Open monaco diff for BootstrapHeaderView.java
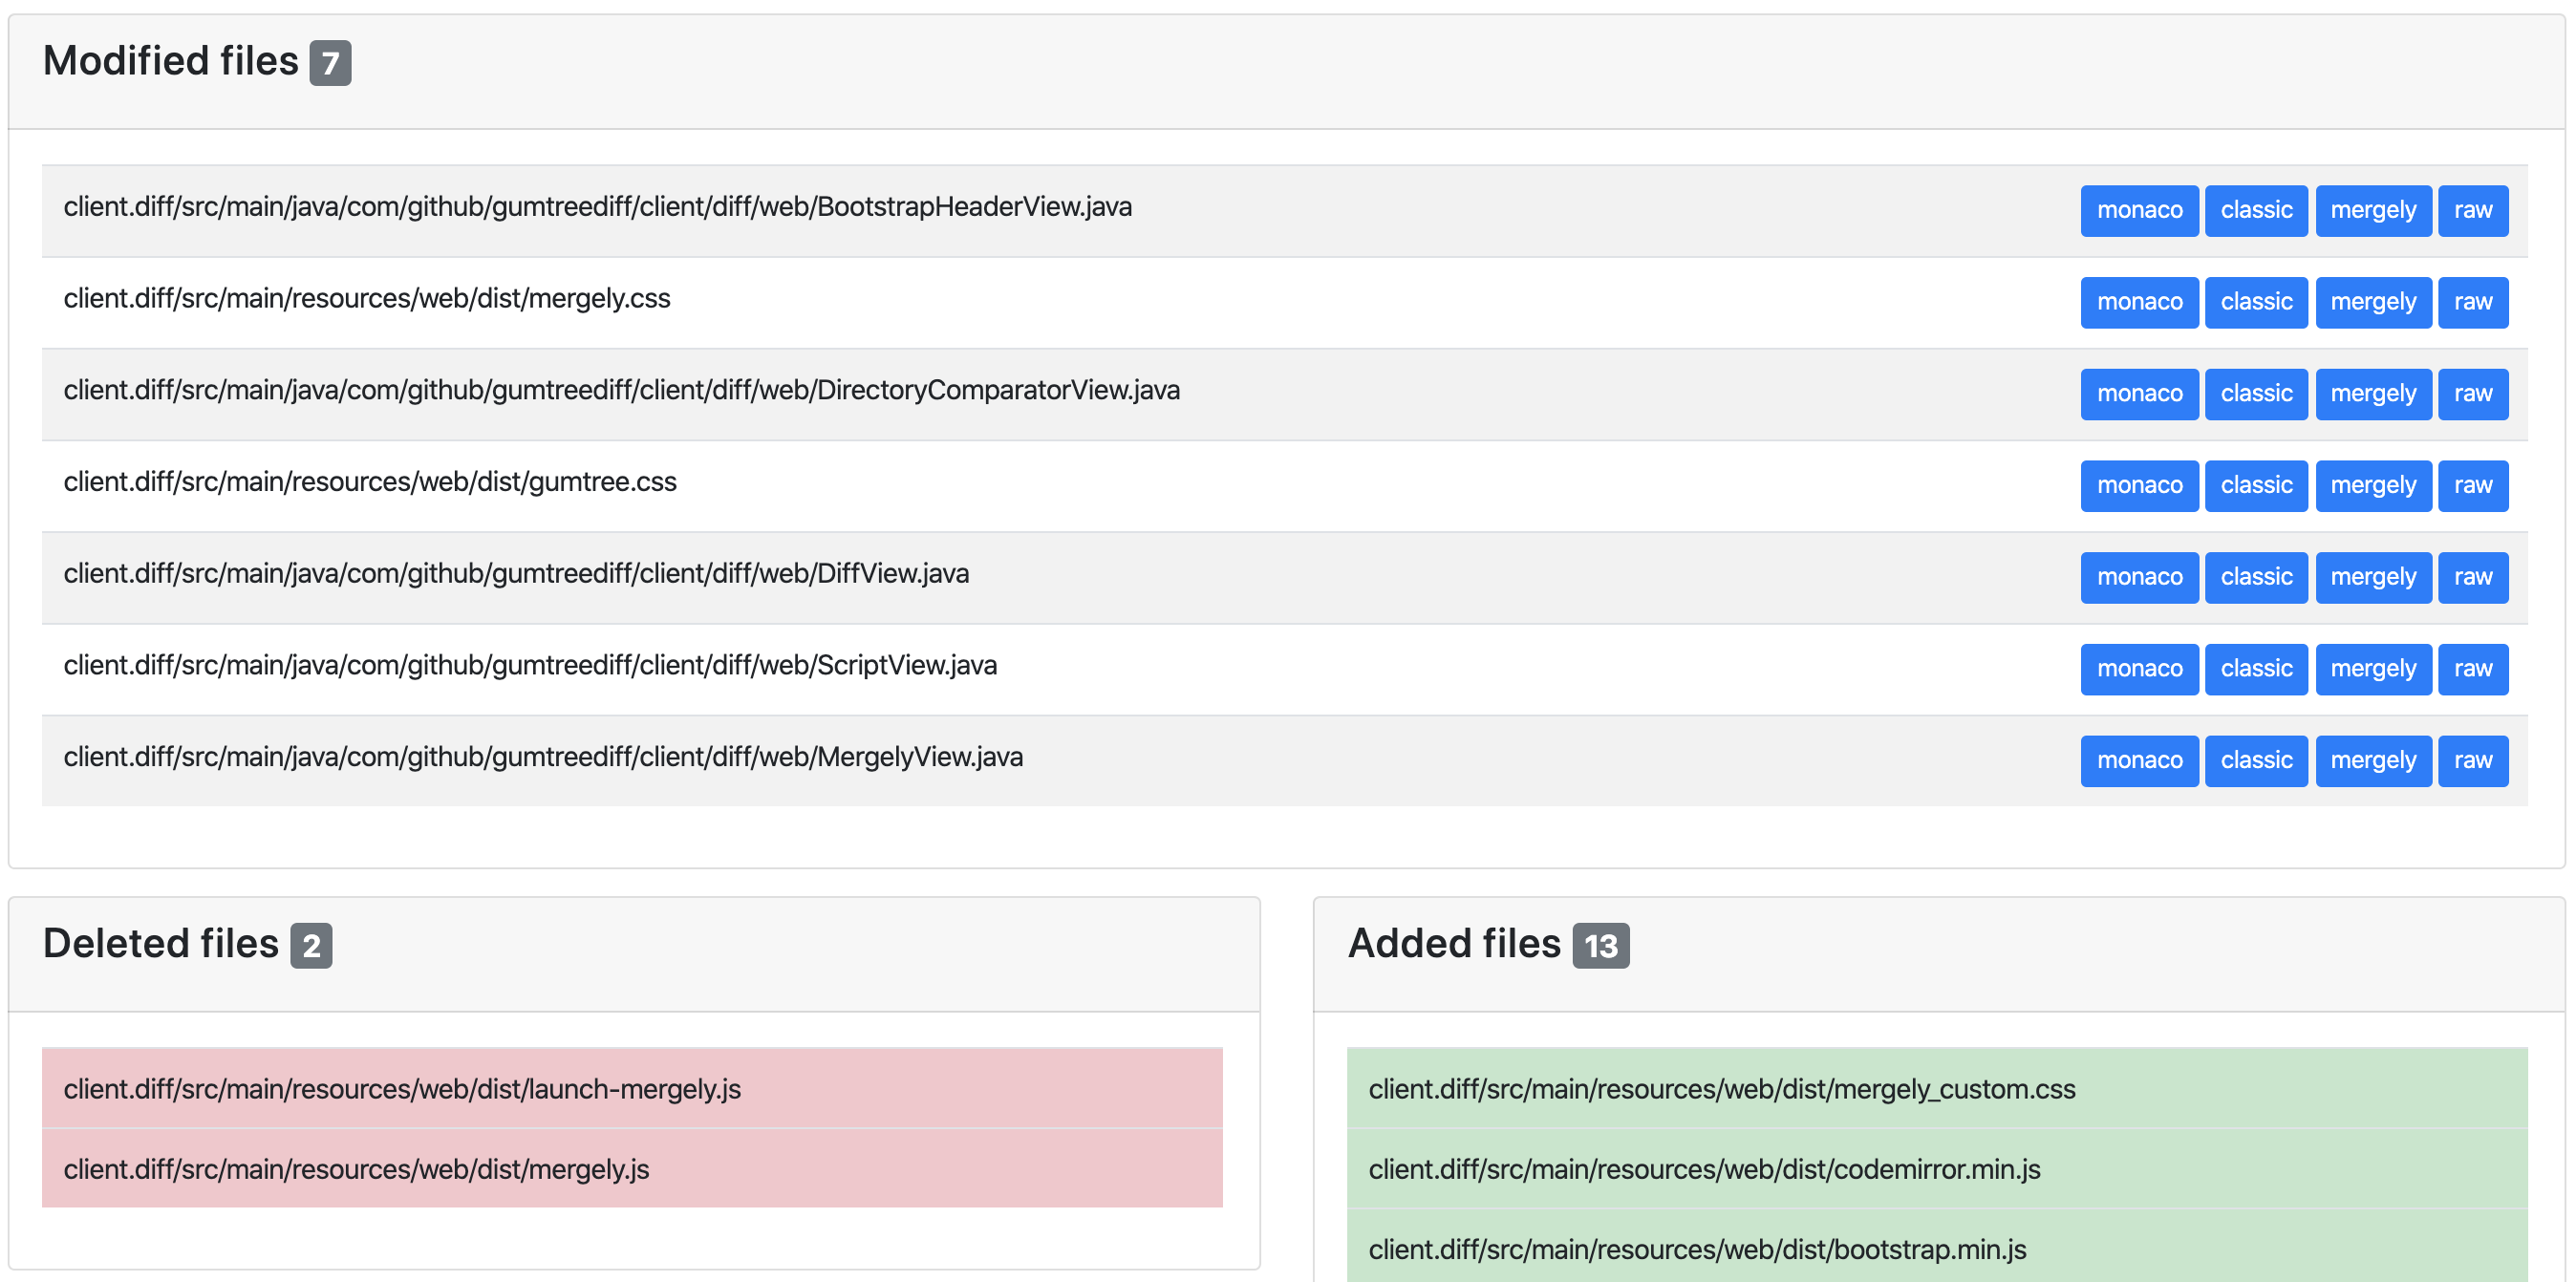Viewport: 2576px width, 1282px height. pos(2139,210)
